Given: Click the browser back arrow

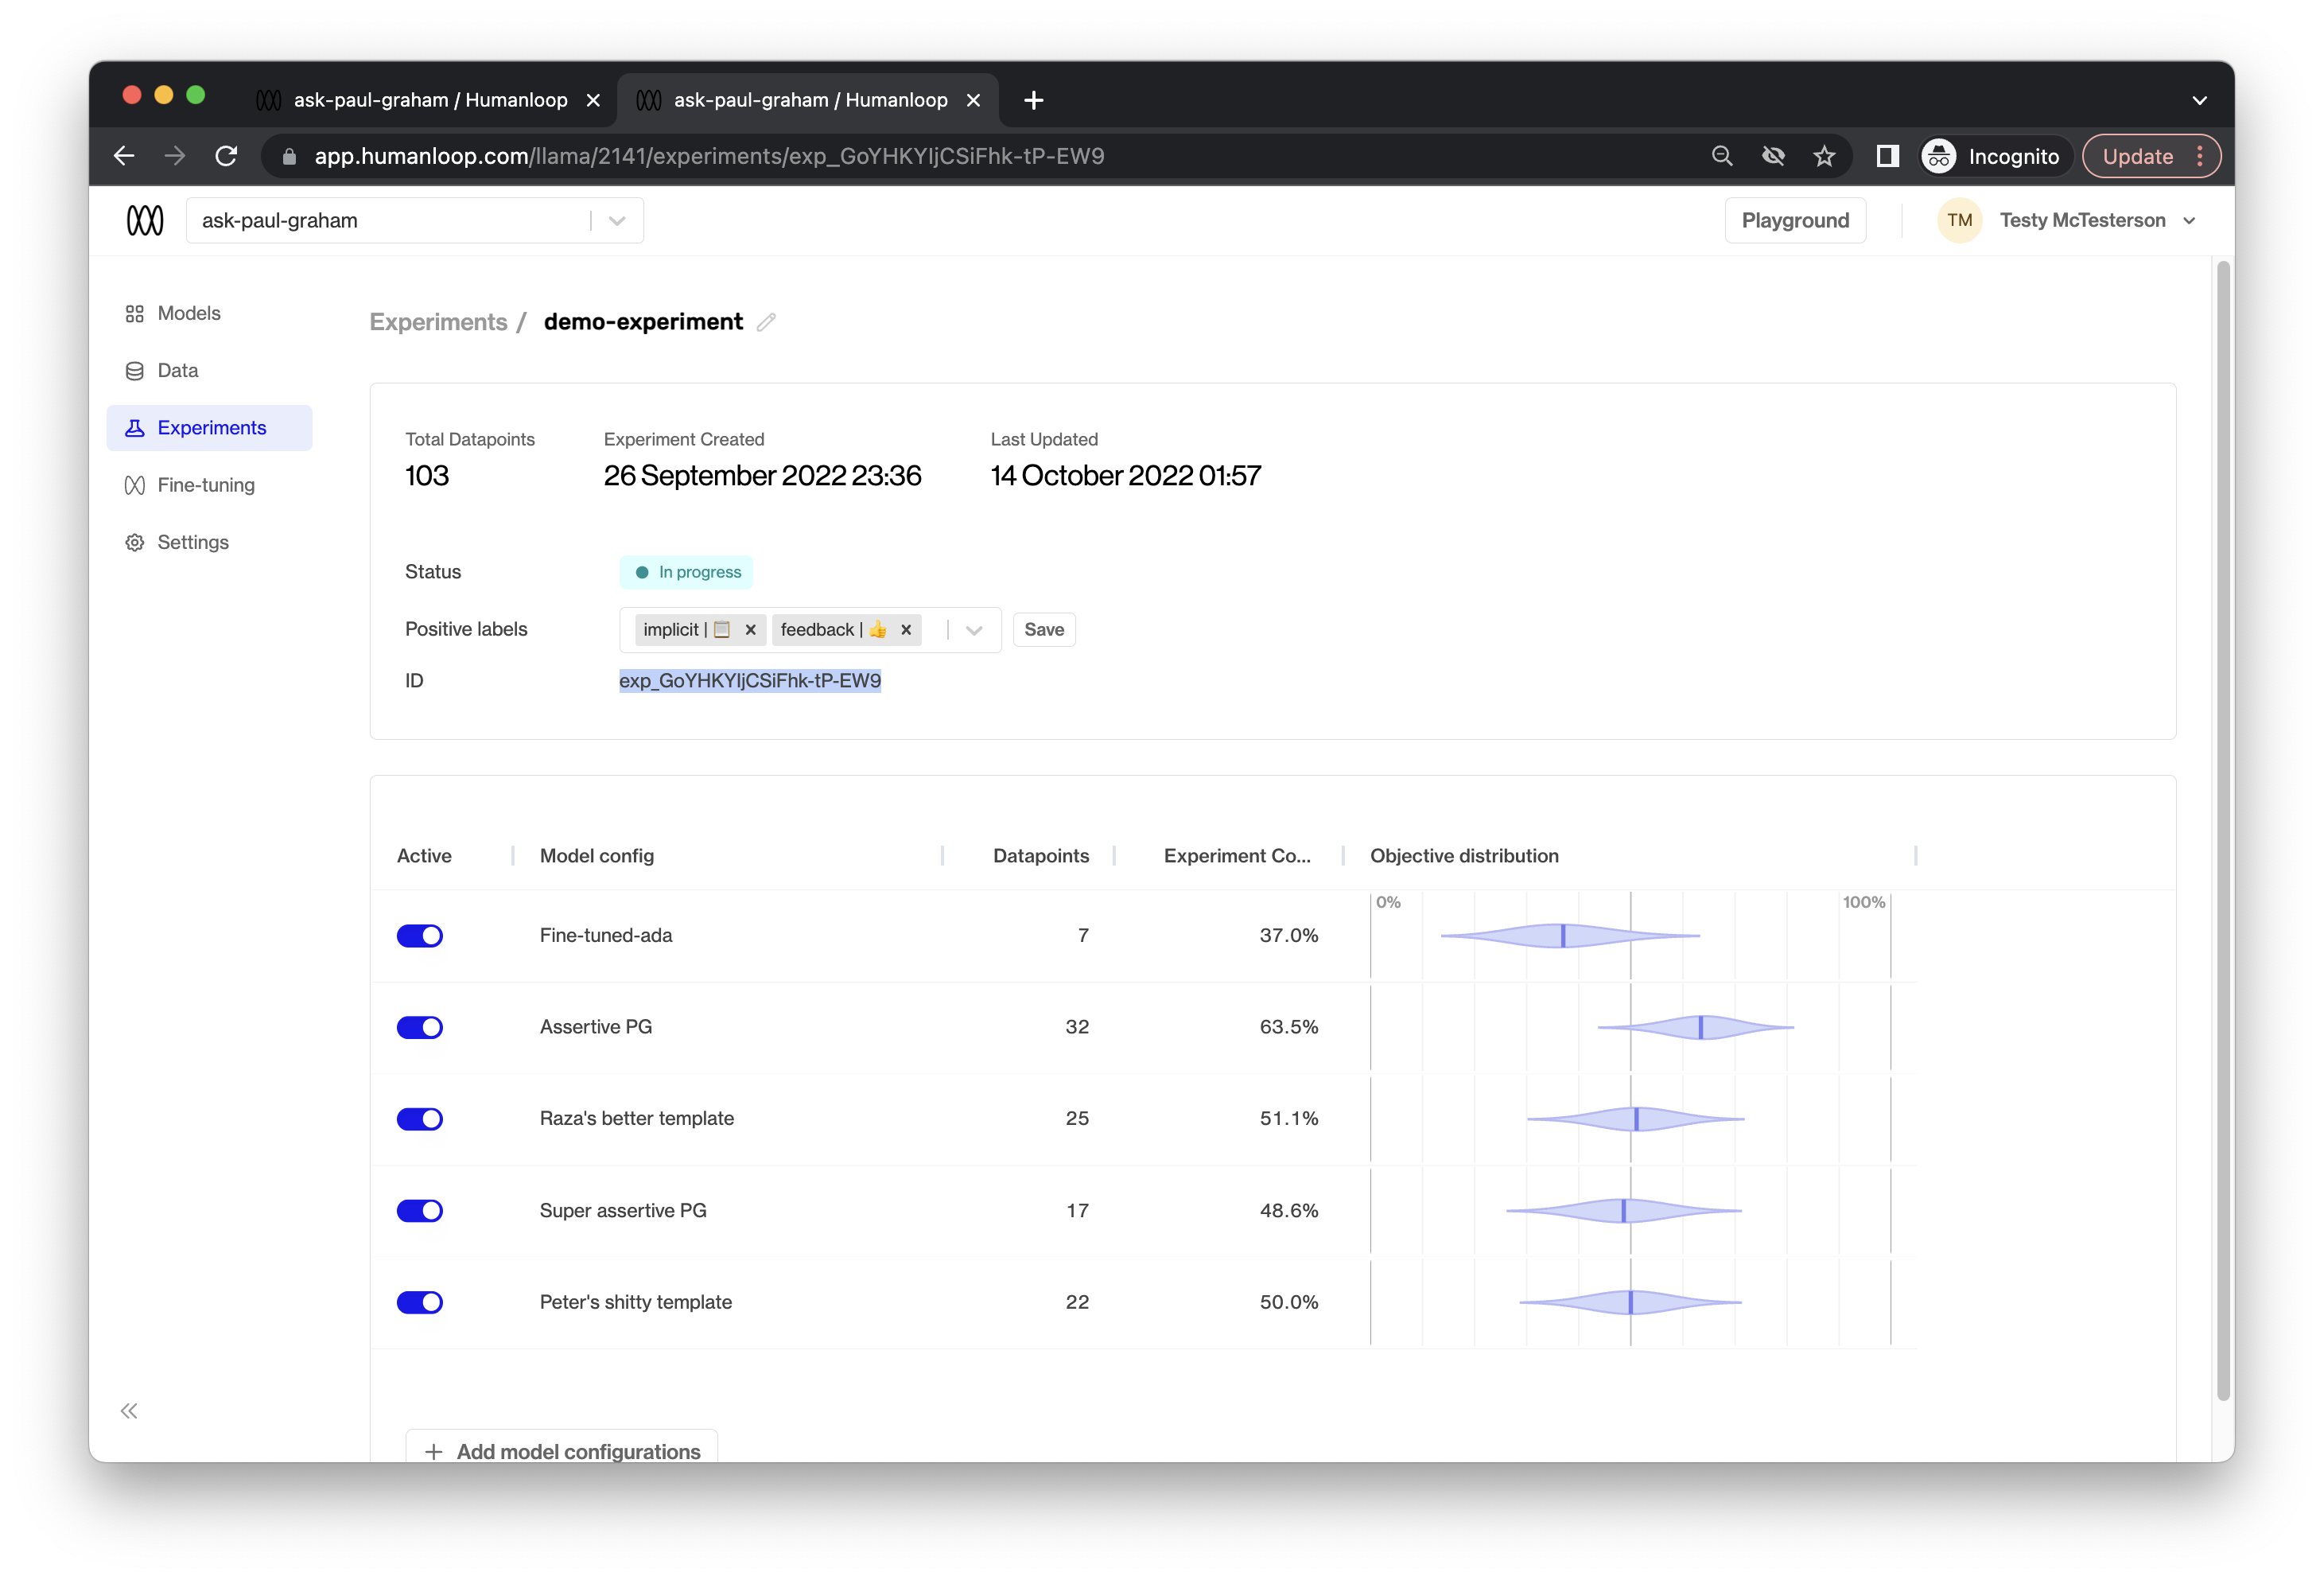Looking at the screenshot, I should pos(124,156).
